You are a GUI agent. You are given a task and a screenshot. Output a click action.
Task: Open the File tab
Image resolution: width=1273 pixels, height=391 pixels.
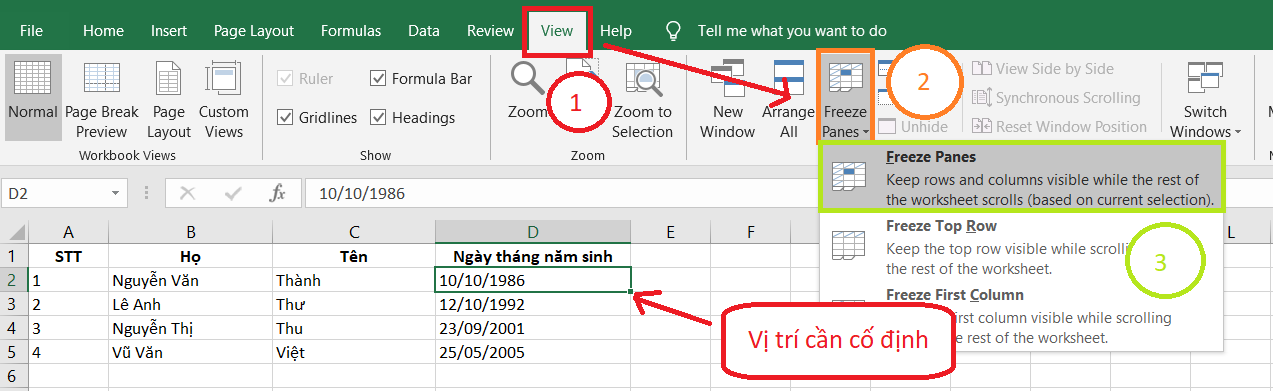coord(31,31)
